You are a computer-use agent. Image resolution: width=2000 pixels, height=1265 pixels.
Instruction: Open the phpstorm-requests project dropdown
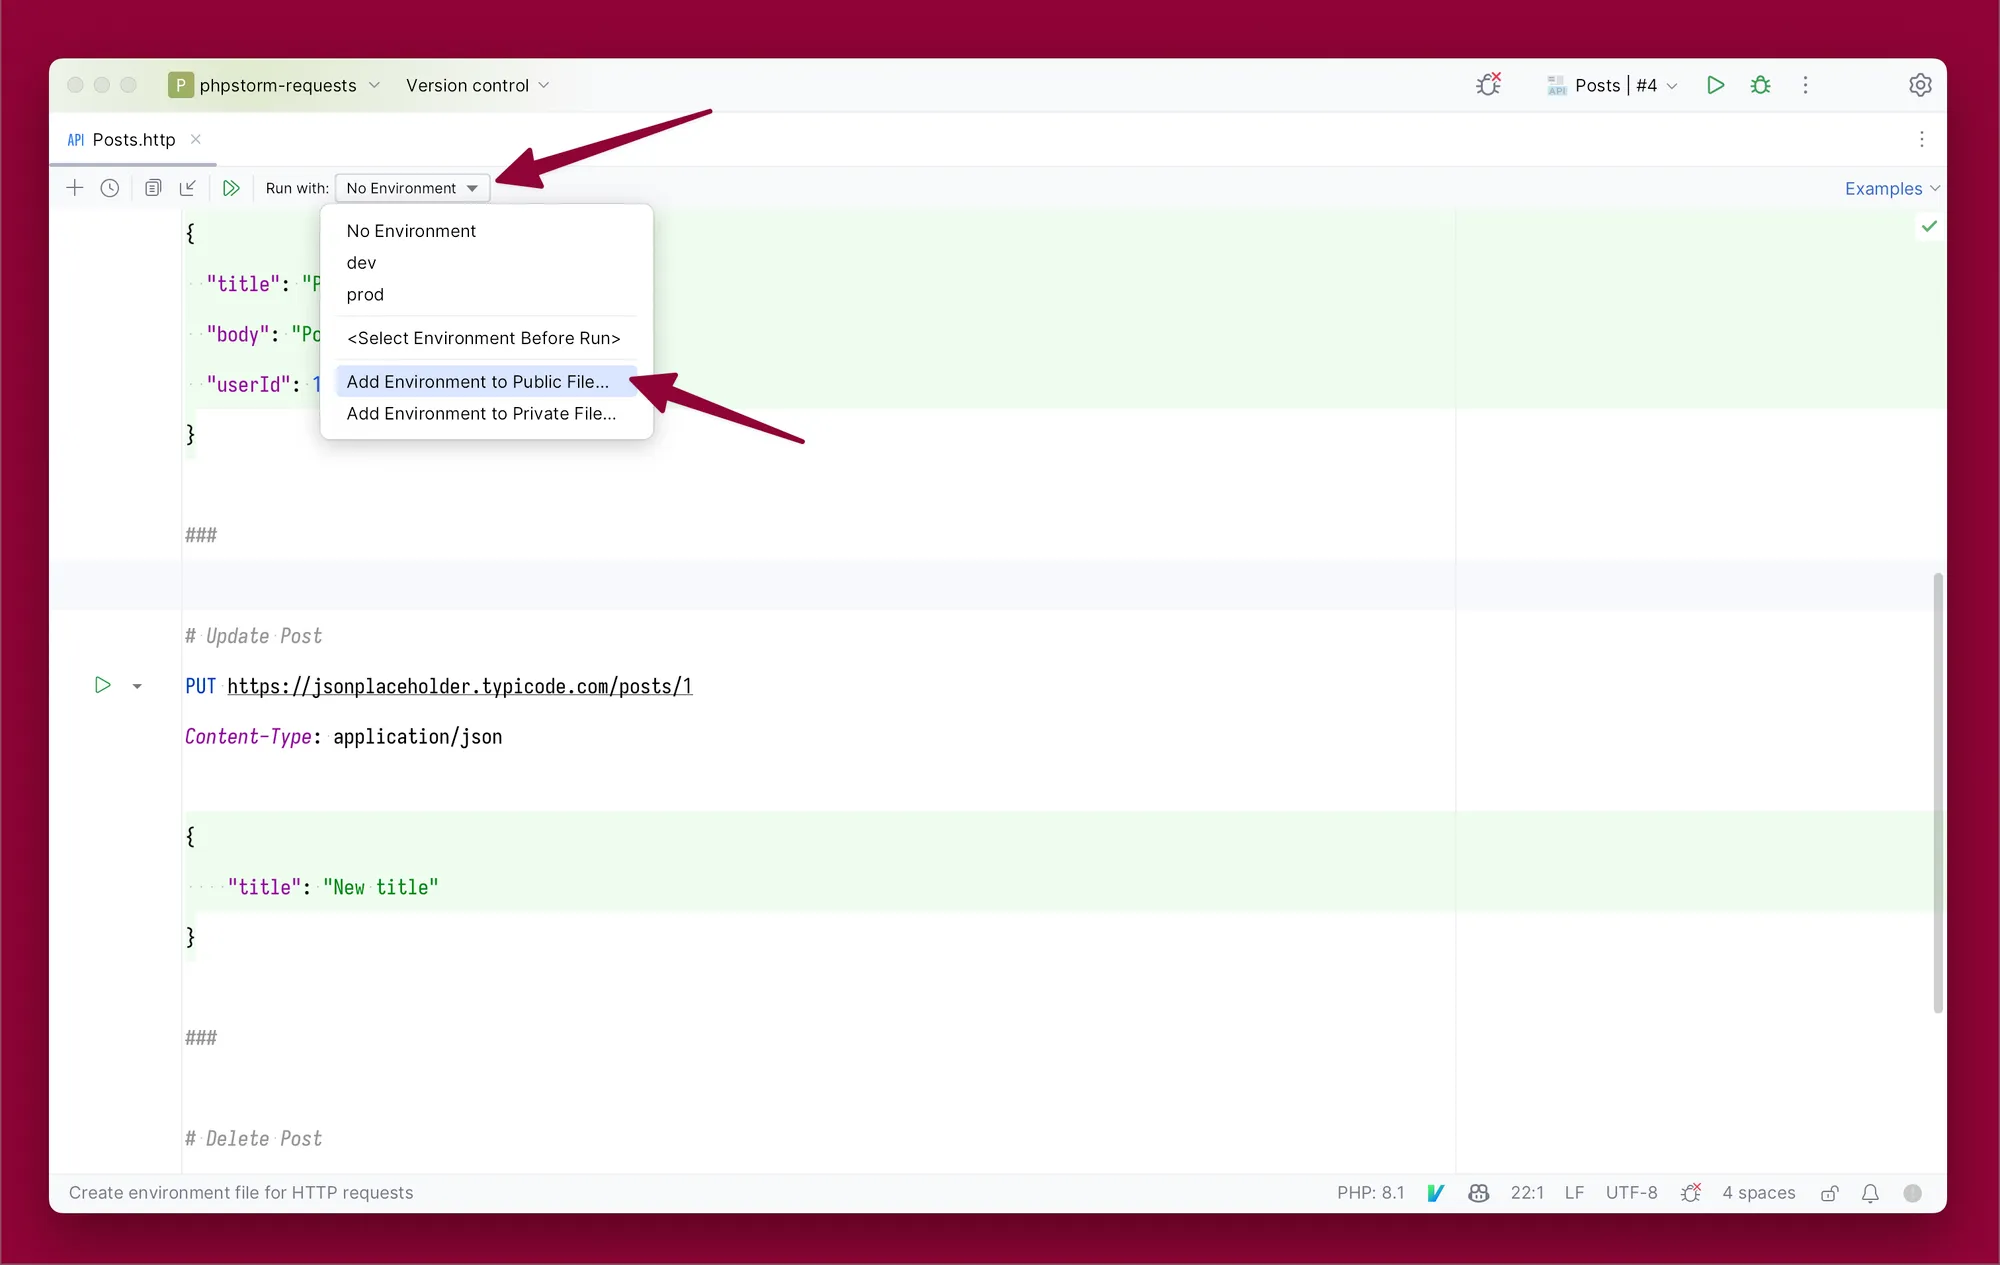(x=274, y=85)
